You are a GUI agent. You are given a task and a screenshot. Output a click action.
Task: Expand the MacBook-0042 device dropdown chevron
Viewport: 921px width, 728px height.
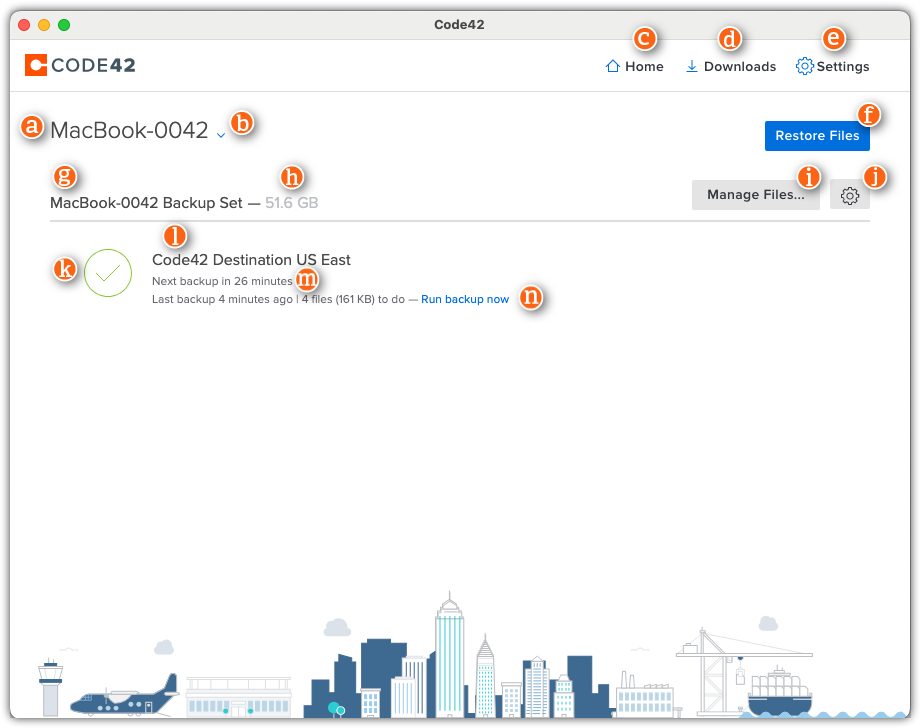coord(221,135)
